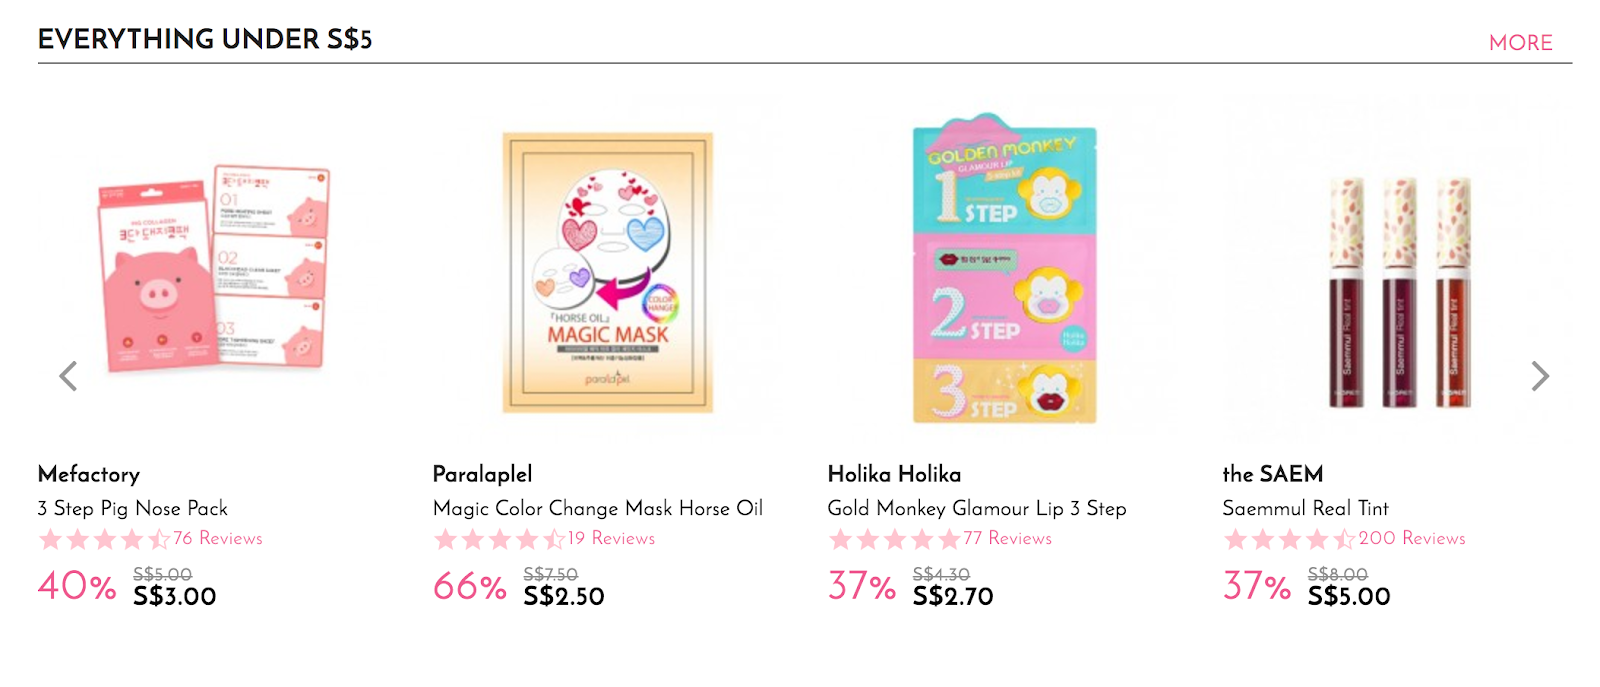The width and height of the screenshot is (1600, 687).
Task: Open Gold Monkey Glamour Lip 3 Step title
Action: [x=977, y=508]
